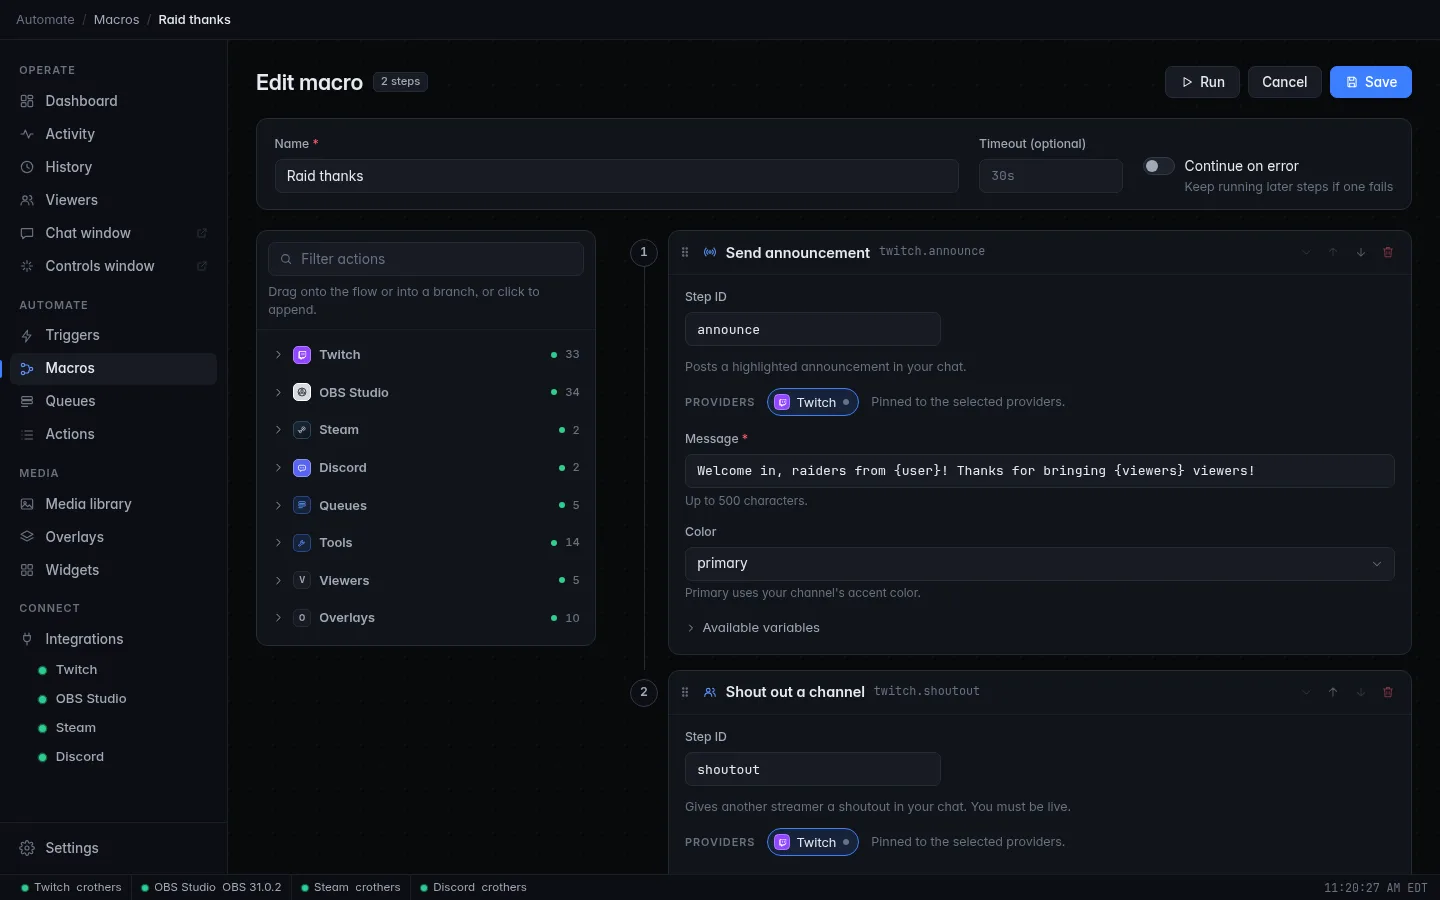Run the macro

pyautogui.click(x=1203, y=82)
